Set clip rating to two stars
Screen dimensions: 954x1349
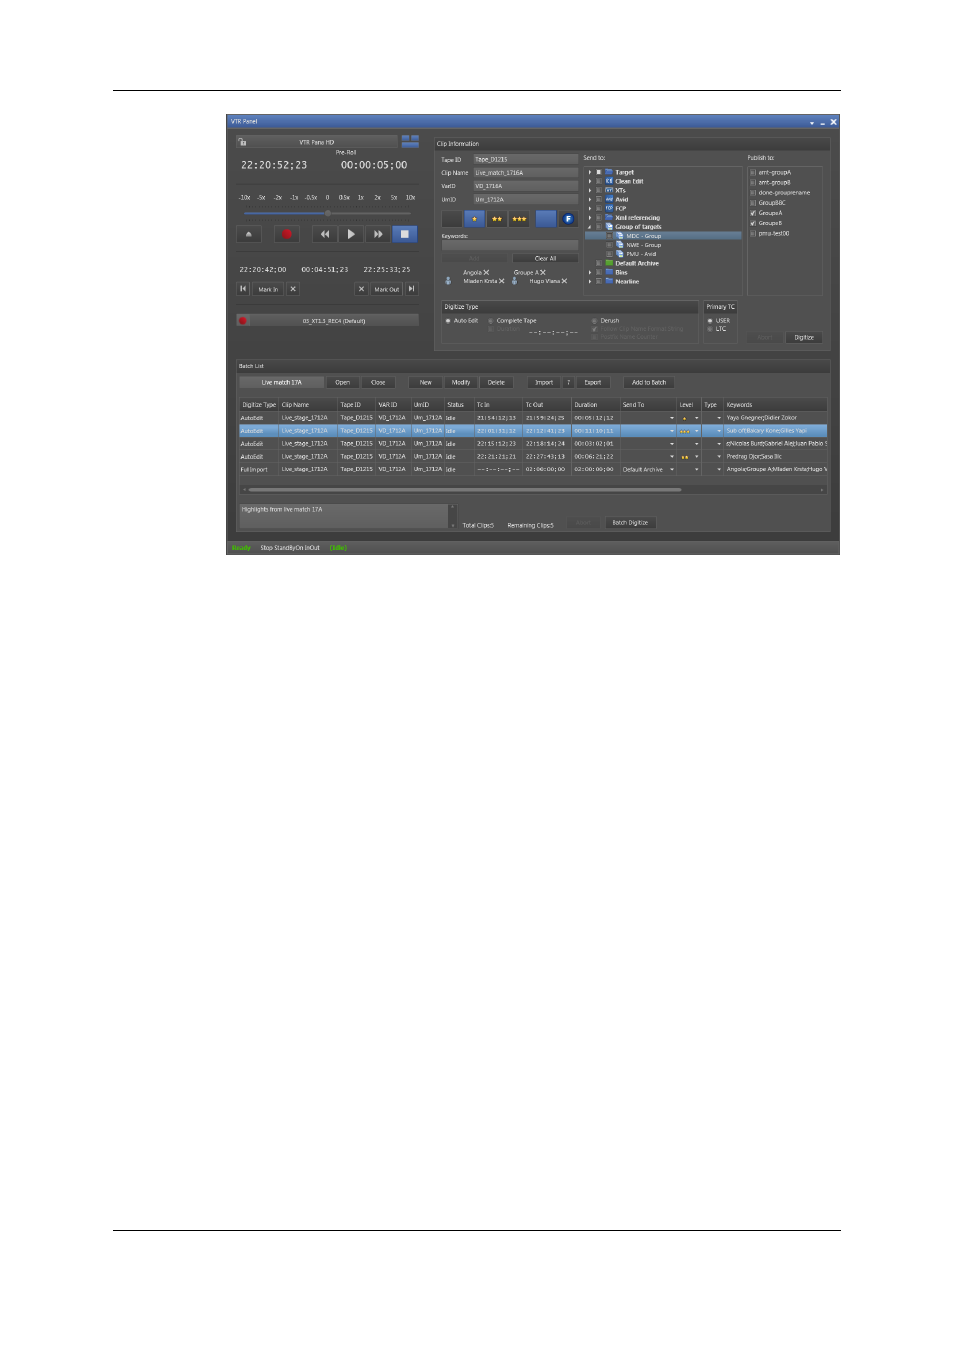click(x=497, y=218)
